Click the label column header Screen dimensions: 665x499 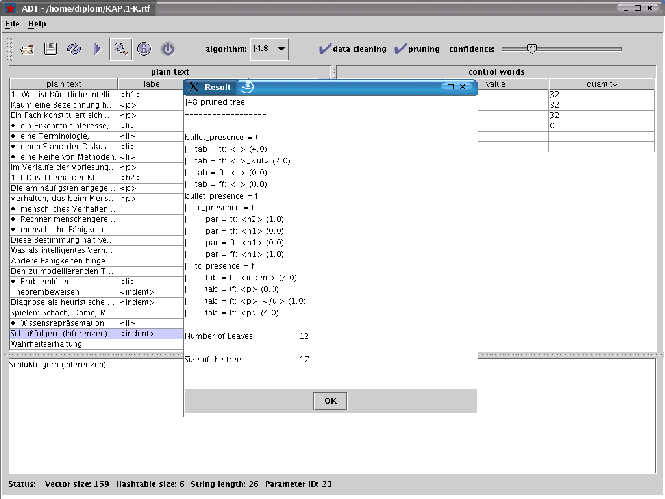(x=151, y=84)
